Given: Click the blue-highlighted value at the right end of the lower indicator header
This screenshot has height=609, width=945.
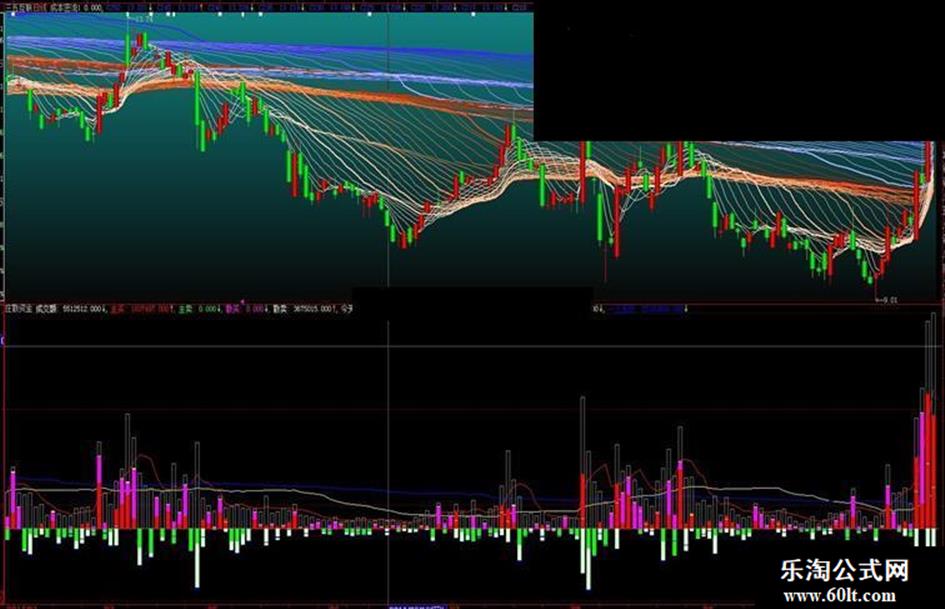Looking at the screenshot, I should click(648, 309).
